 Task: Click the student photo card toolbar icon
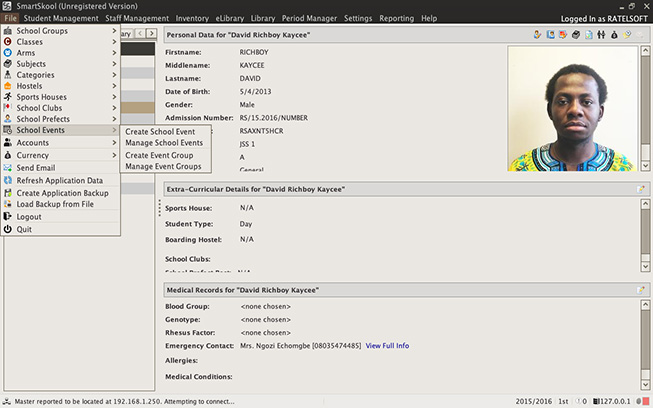pos(550,35)
